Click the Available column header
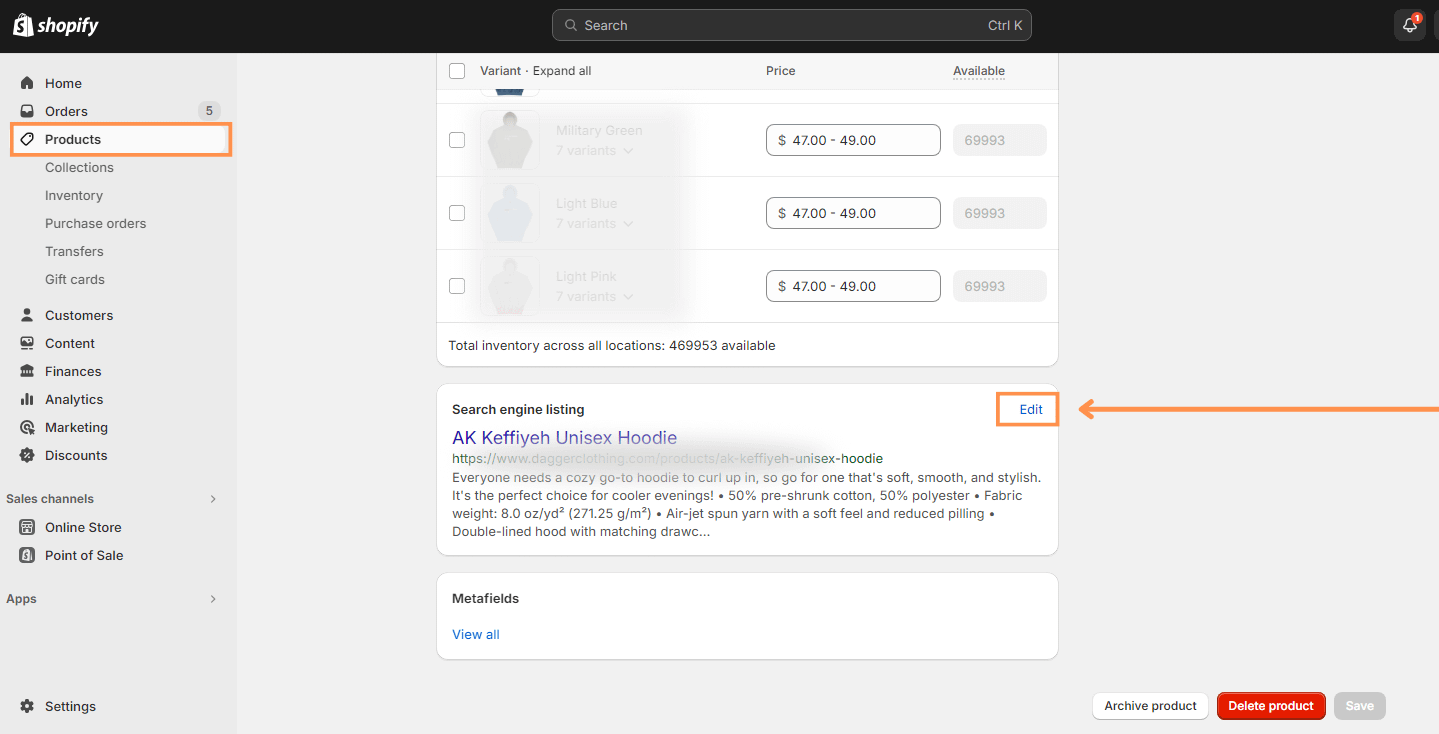 [x=979, y=71]
